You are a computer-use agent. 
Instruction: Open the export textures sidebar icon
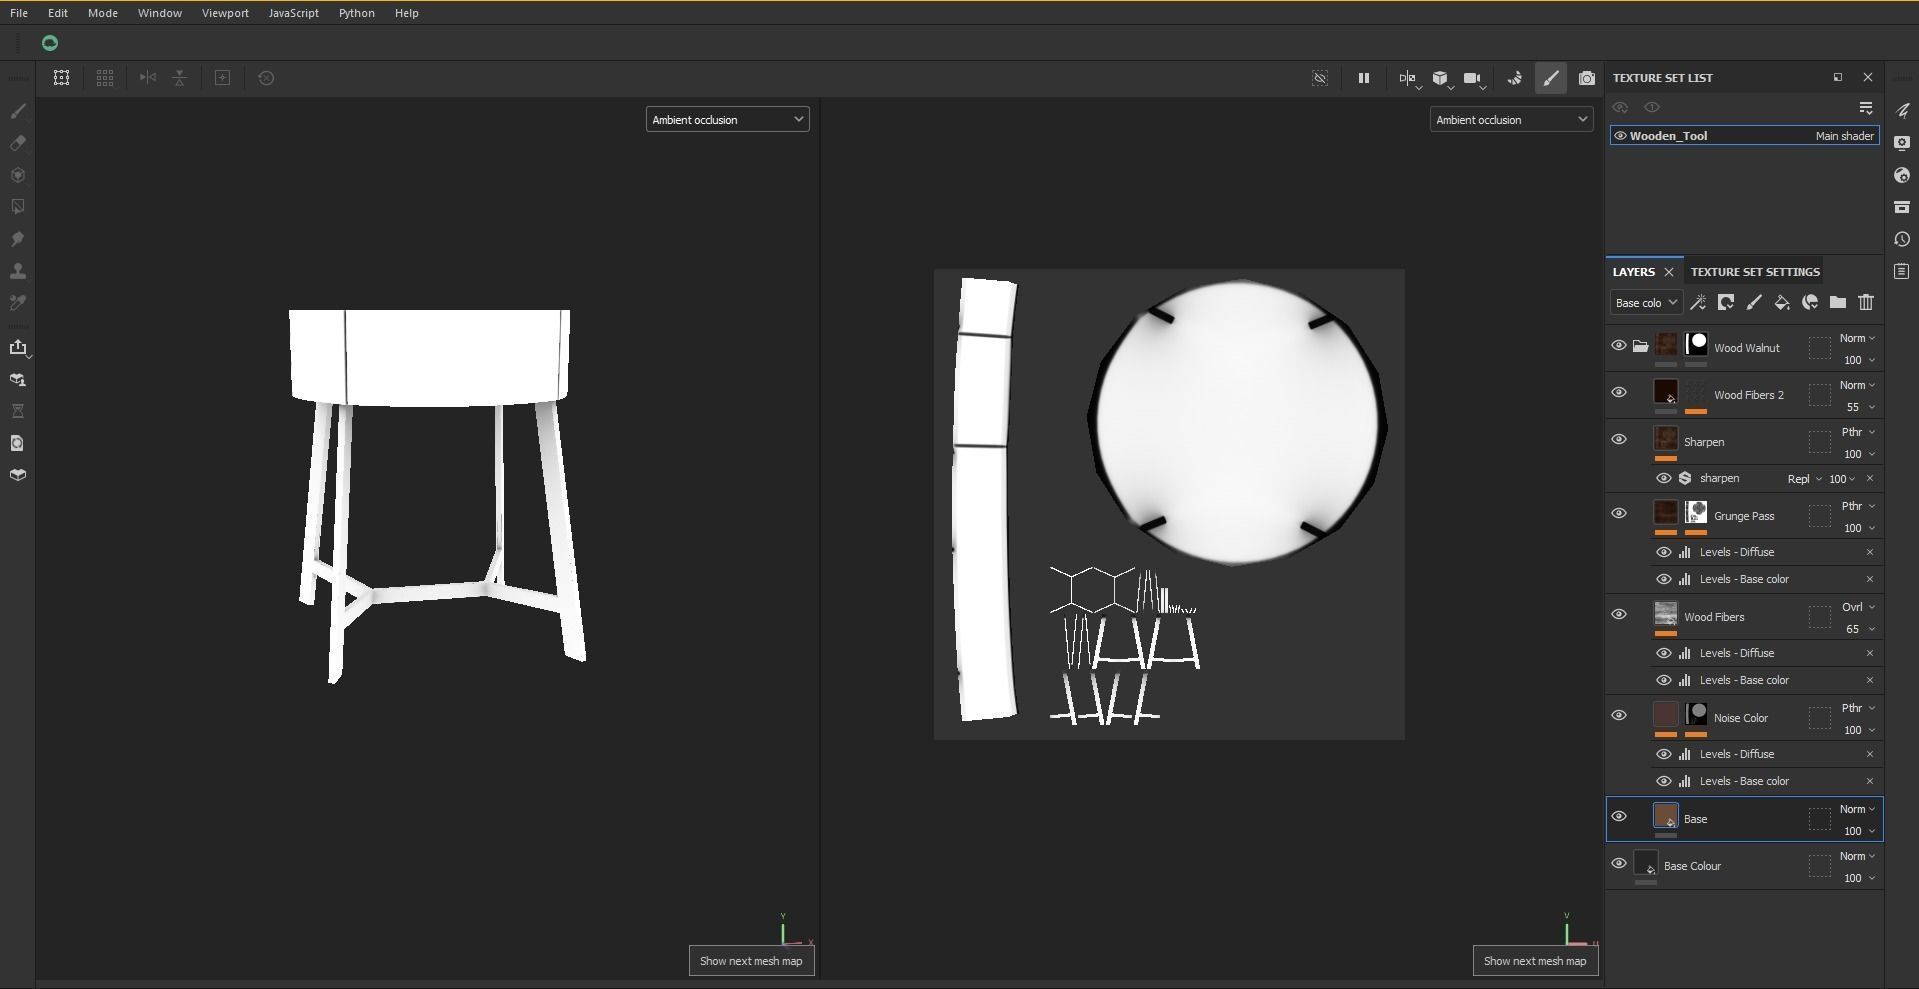pos(18,347)
